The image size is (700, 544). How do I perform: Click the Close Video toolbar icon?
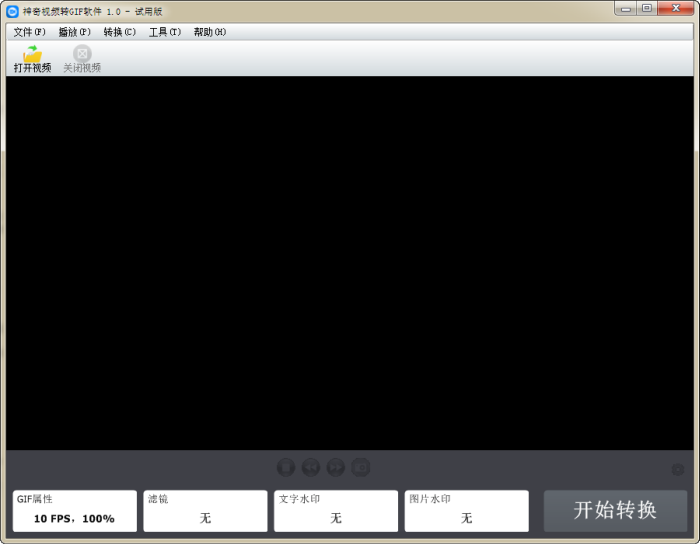tap(82, 54)
